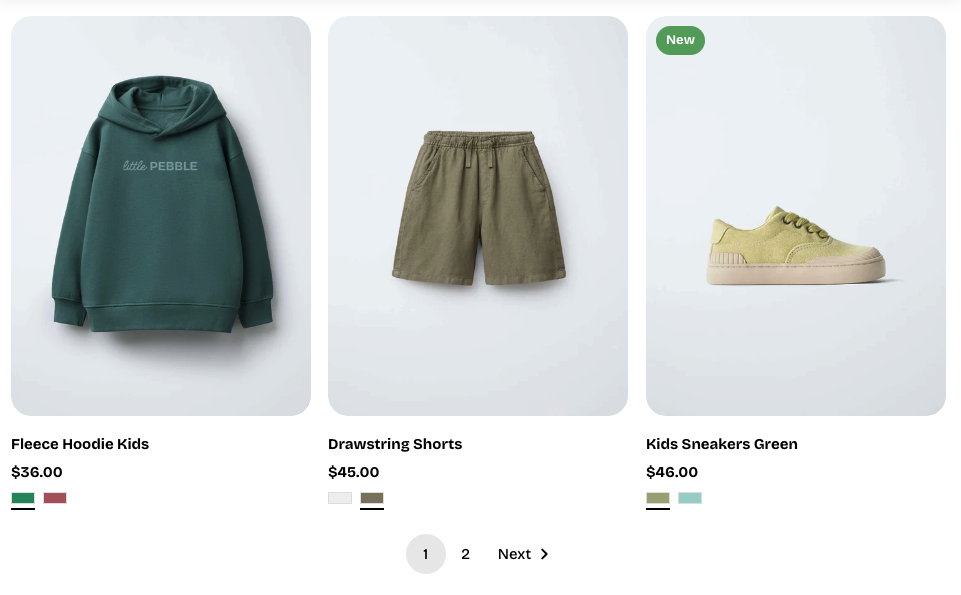Pick teal swatch for Kids Sneakers
Screen dimensions: 961x595
(690, 498)
